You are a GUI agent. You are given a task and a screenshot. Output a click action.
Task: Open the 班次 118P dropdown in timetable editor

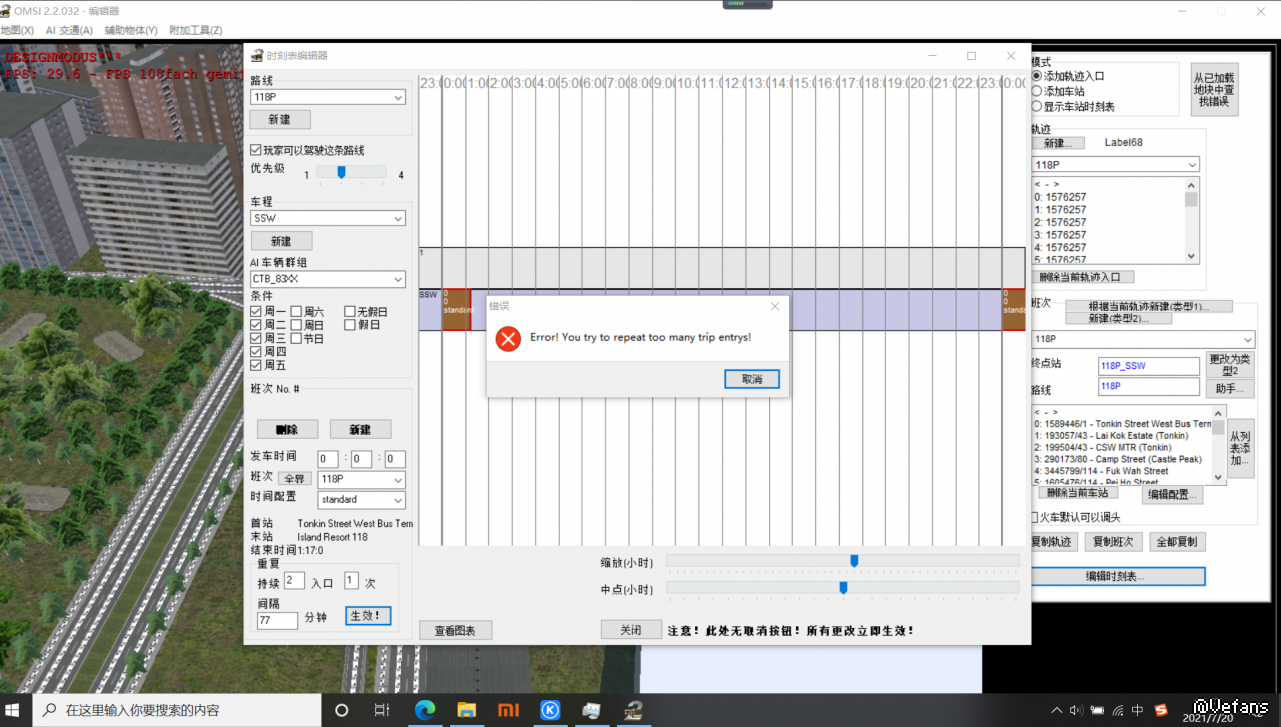[x=361, y=480]
